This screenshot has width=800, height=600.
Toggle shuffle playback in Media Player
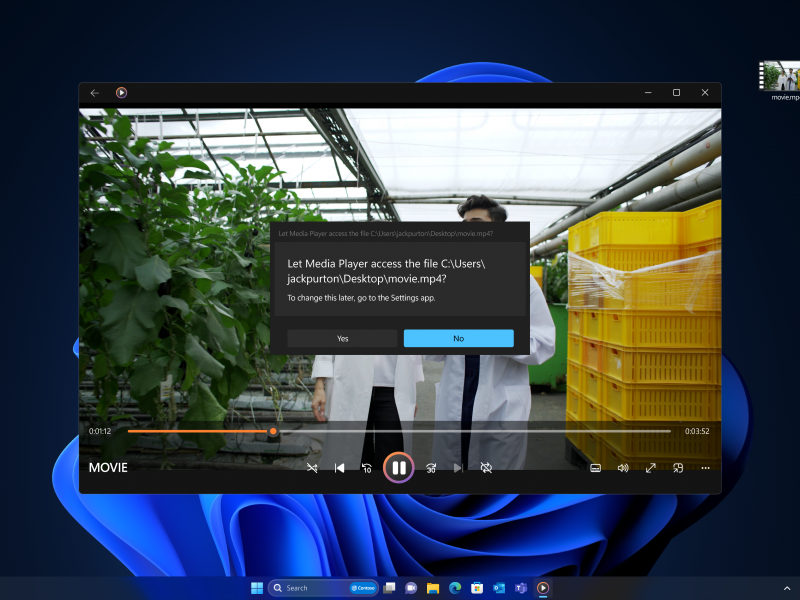pos(311,467)
